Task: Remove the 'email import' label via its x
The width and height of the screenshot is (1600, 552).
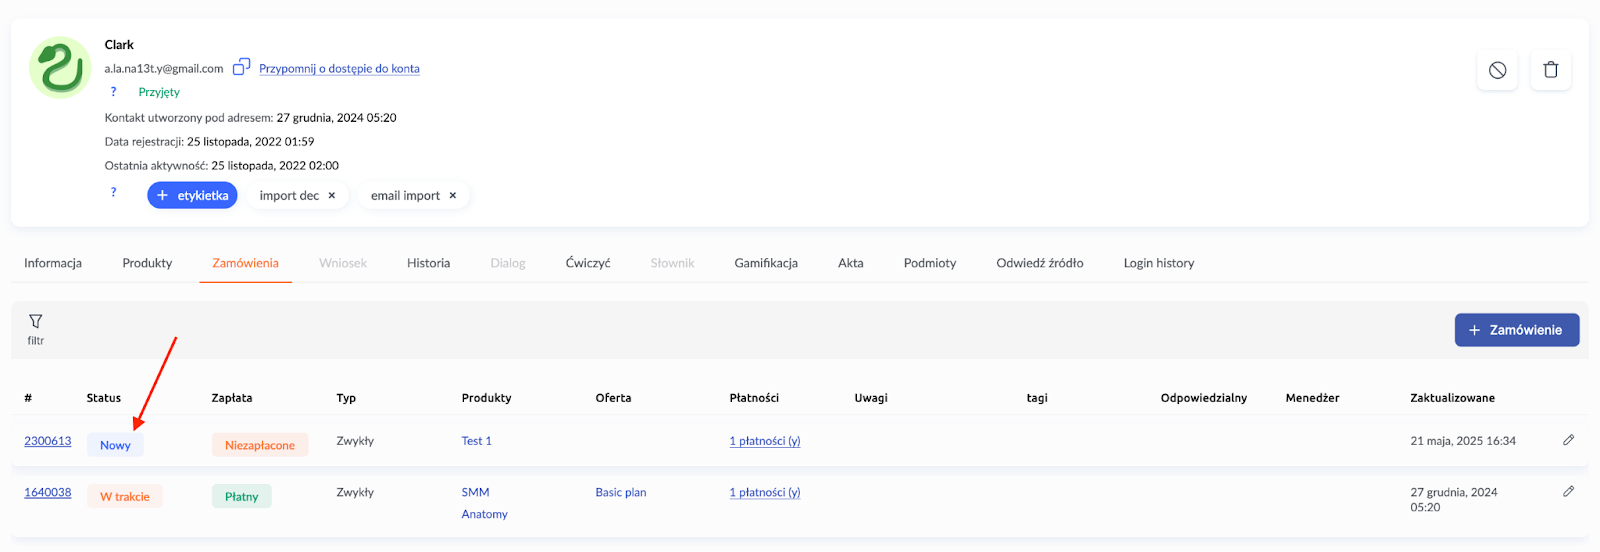Action: tap(453, 196)
